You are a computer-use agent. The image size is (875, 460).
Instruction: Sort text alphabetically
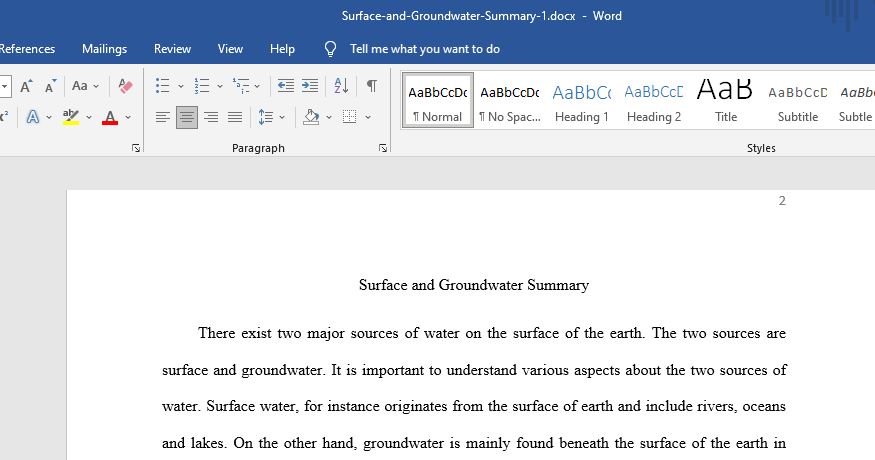coord(341,86)
